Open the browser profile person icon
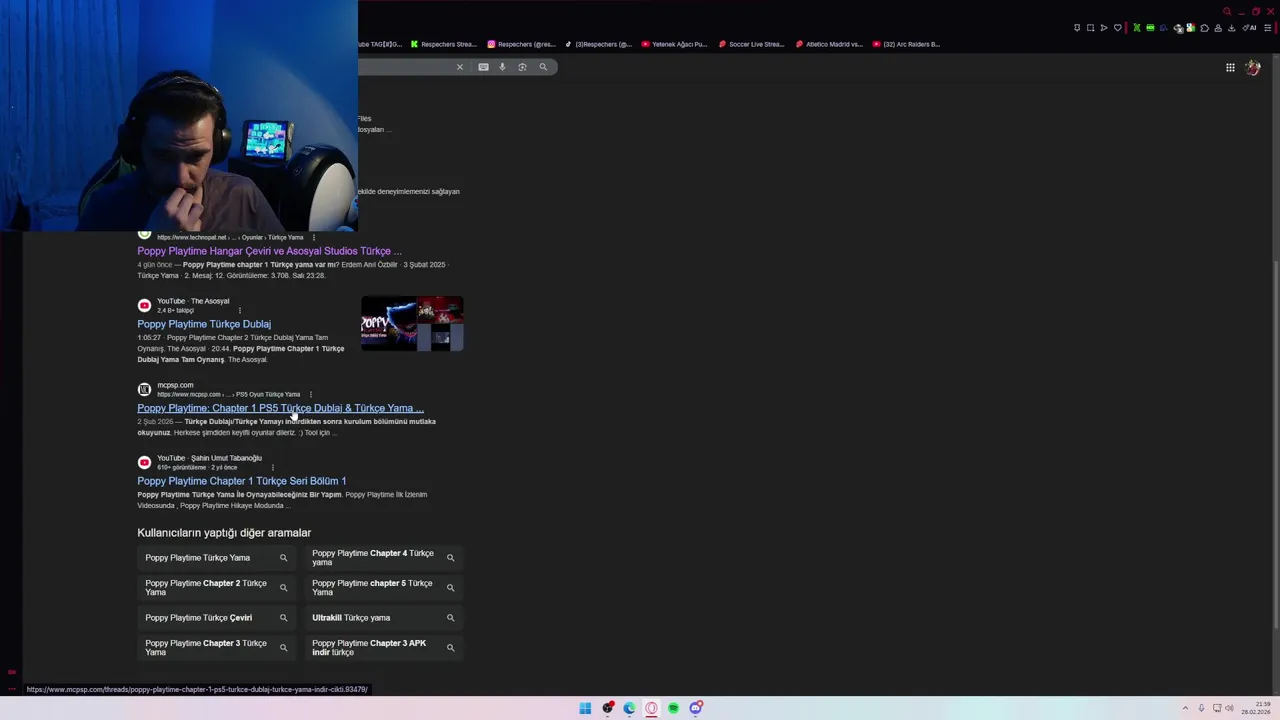 click(1218, 28)
